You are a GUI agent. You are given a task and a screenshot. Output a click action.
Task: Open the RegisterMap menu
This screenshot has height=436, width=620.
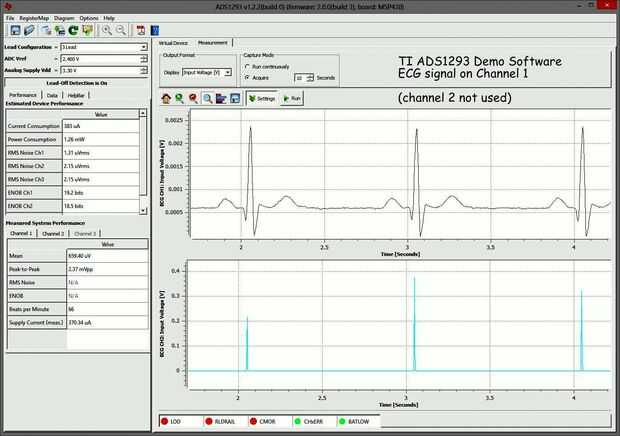(34, 18)
